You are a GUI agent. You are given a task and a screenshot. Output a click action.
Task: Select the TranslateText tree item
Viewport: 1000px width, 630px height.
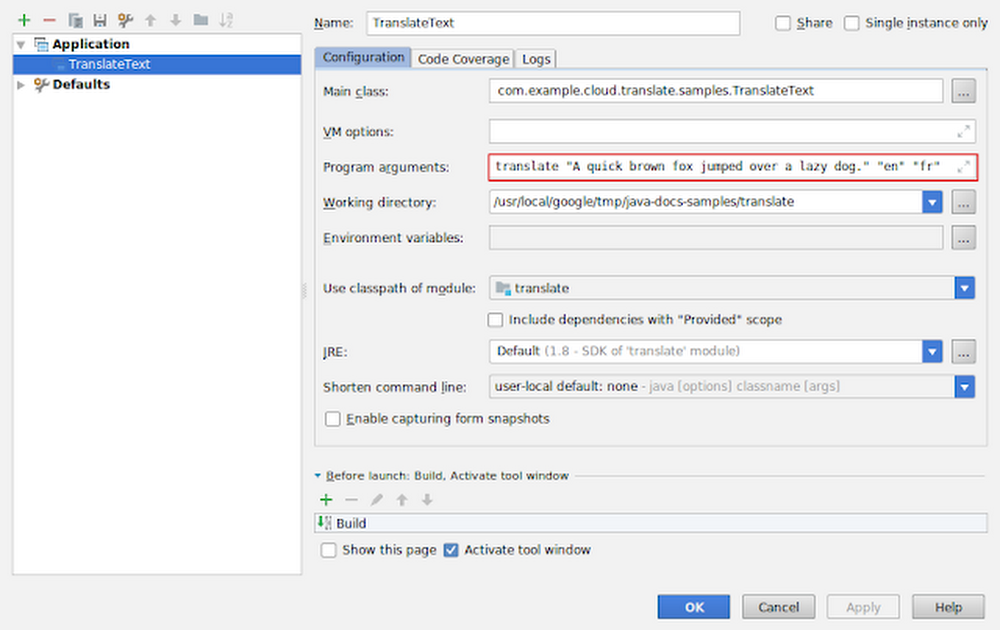coord(111,64)
